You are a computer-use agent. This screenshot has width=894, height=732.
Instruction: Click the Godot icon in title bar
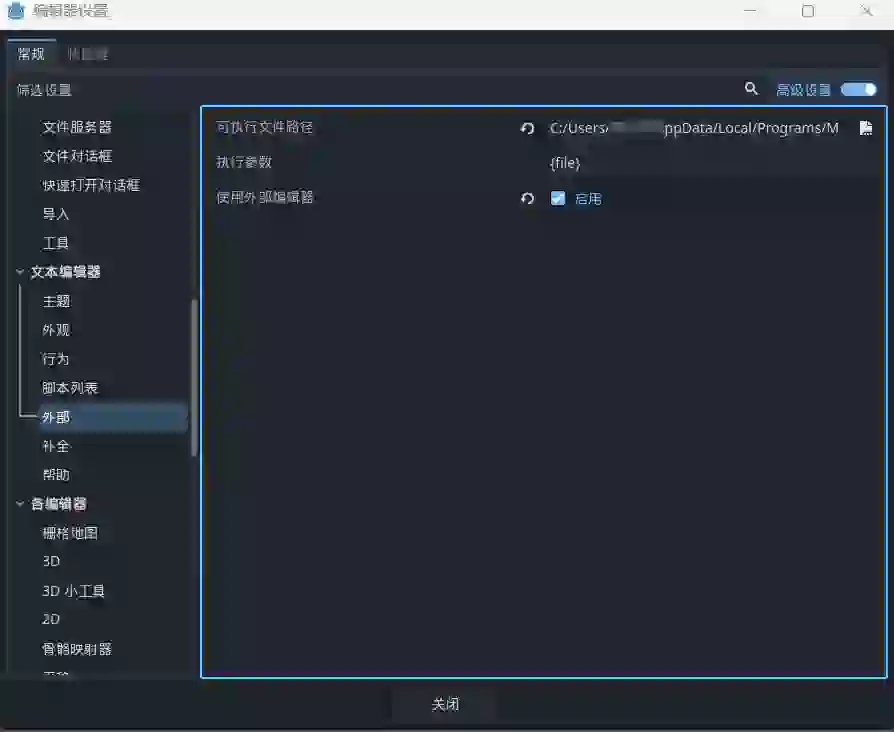pyautogui.click(x=16, y=11)
